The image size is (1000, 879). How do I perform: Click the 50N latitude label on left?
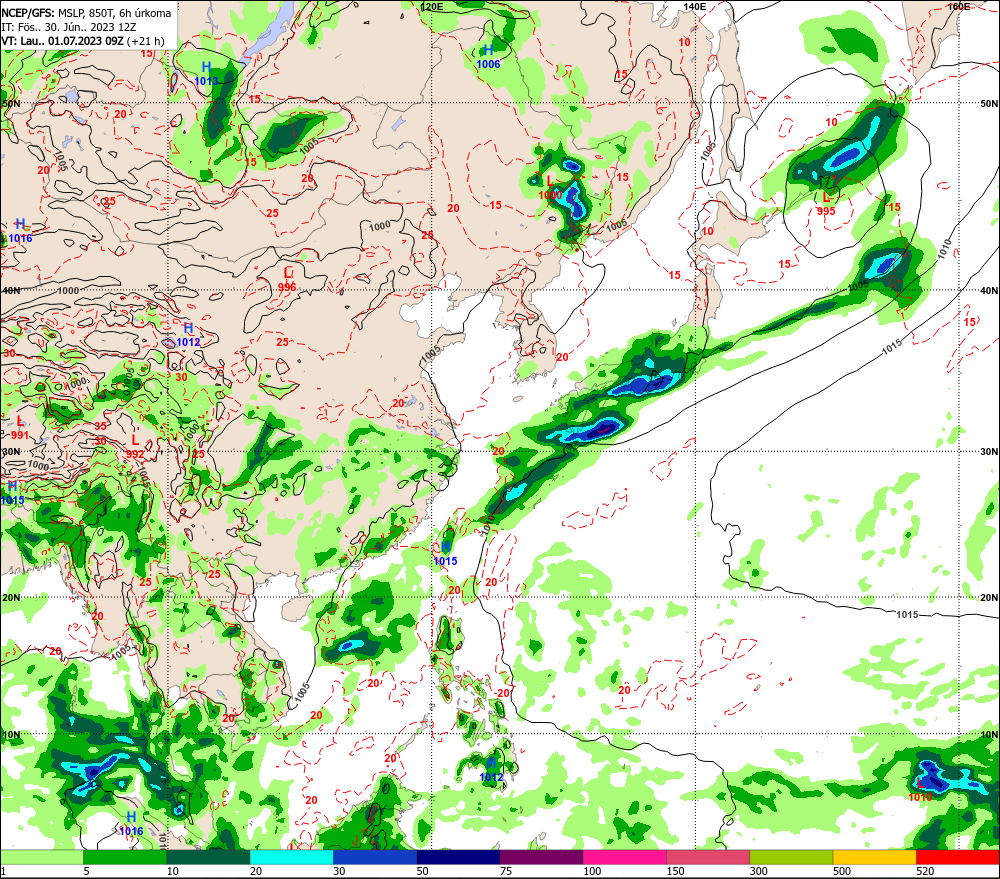click(x=11, y=103)
